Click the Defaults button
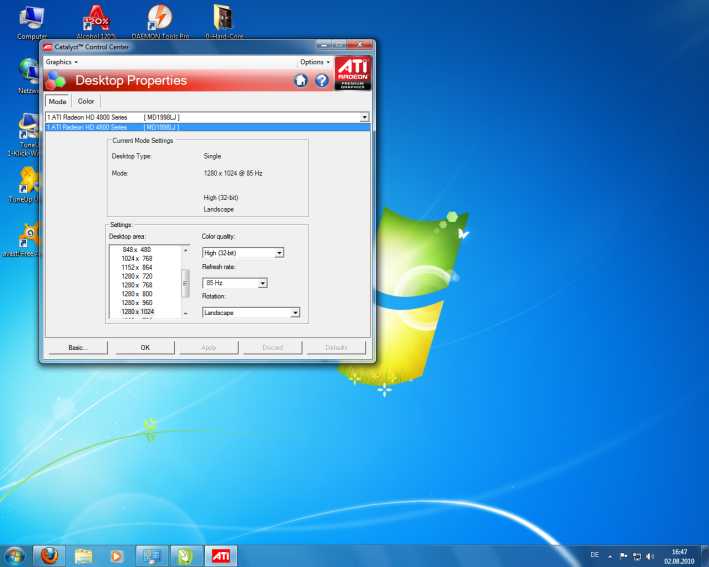 pyautogui.click(x=336, y=347)
